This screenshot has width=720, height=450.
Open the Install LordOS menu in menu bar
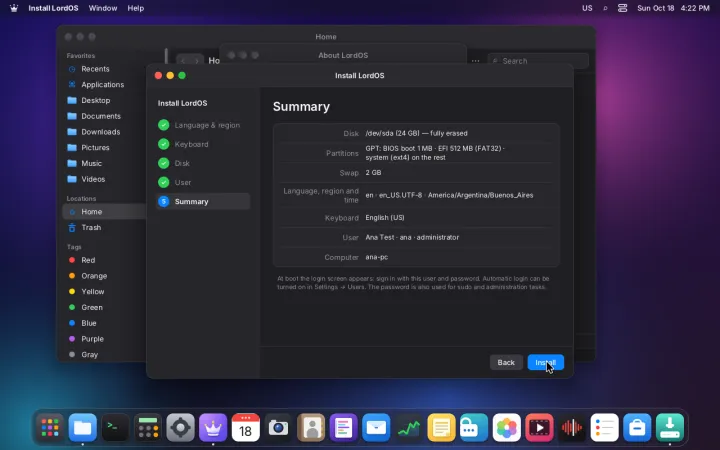53,8
